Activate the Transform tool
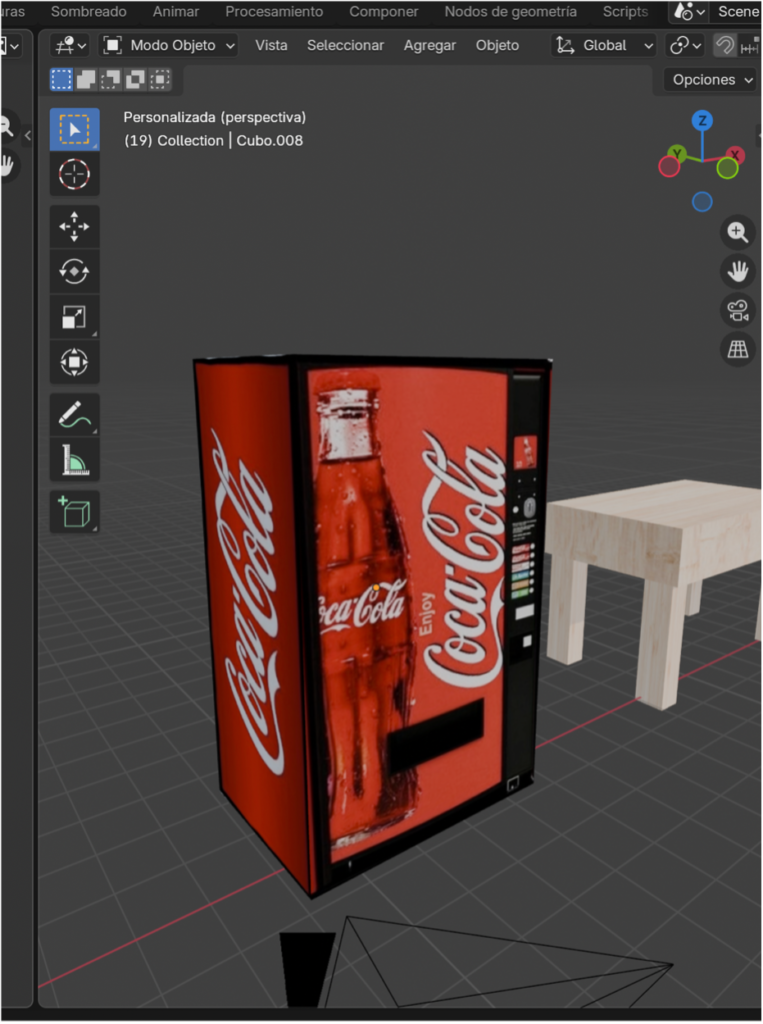This screenshot has width=763, height=1024. click(x=74, y=362)
